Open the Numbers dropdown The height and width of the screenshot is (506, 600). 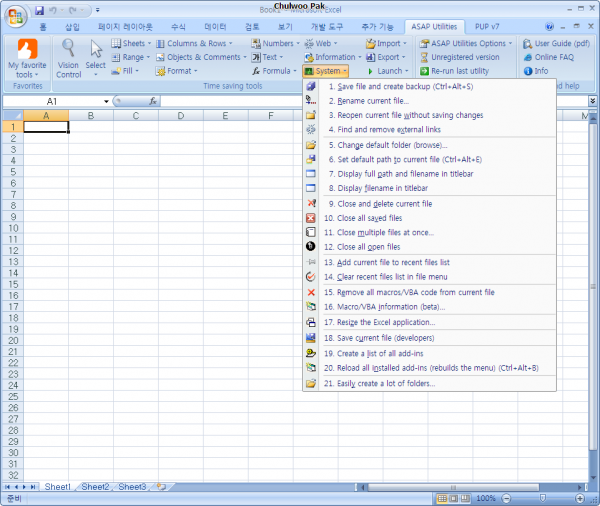click(276, 43)
